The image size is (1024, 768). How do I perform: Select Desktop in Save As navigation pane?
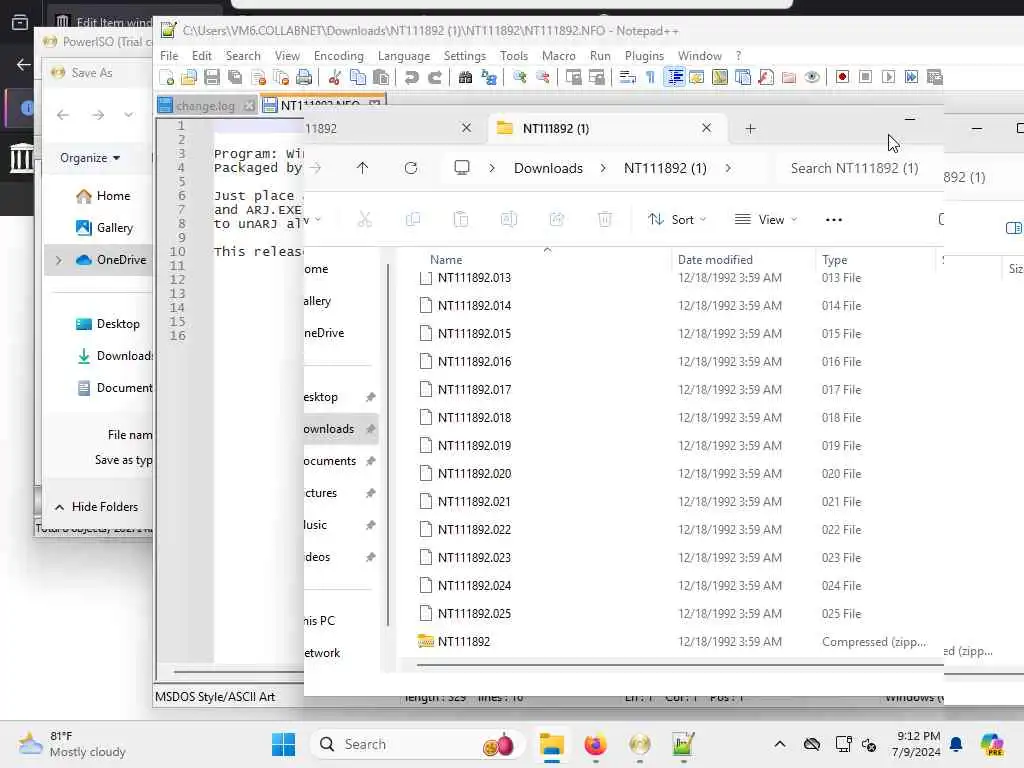(x=108, y=324)
